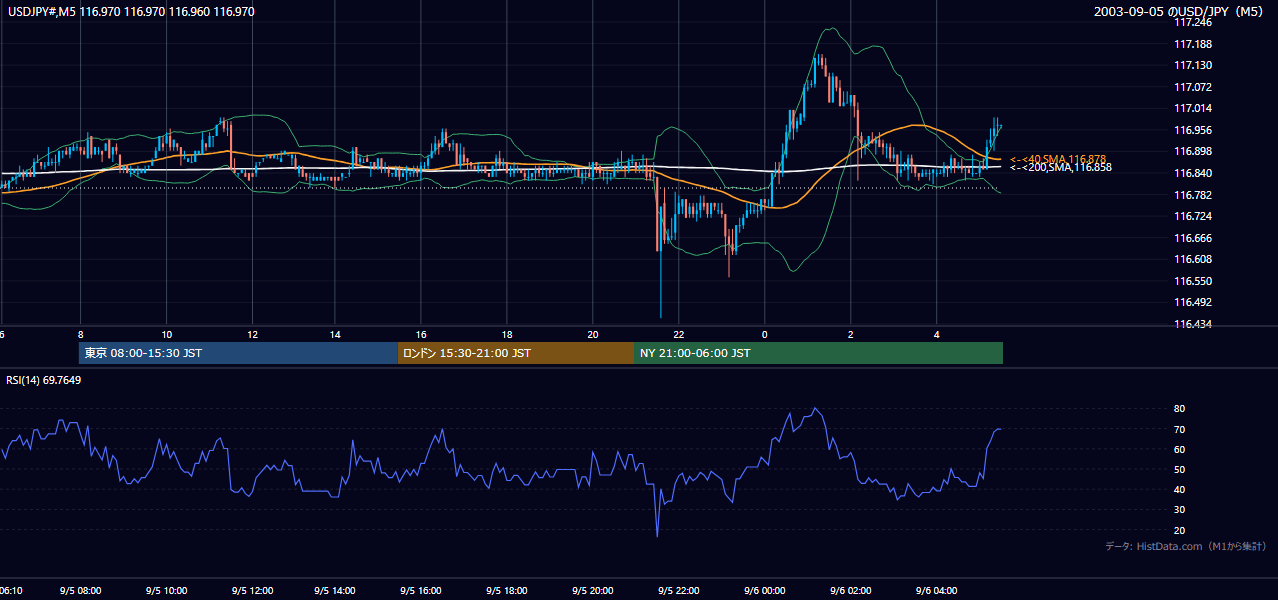This screenshot has height=600, width=1278.
Task: Click RSI axis level 70
Action: coord(1180,429)
